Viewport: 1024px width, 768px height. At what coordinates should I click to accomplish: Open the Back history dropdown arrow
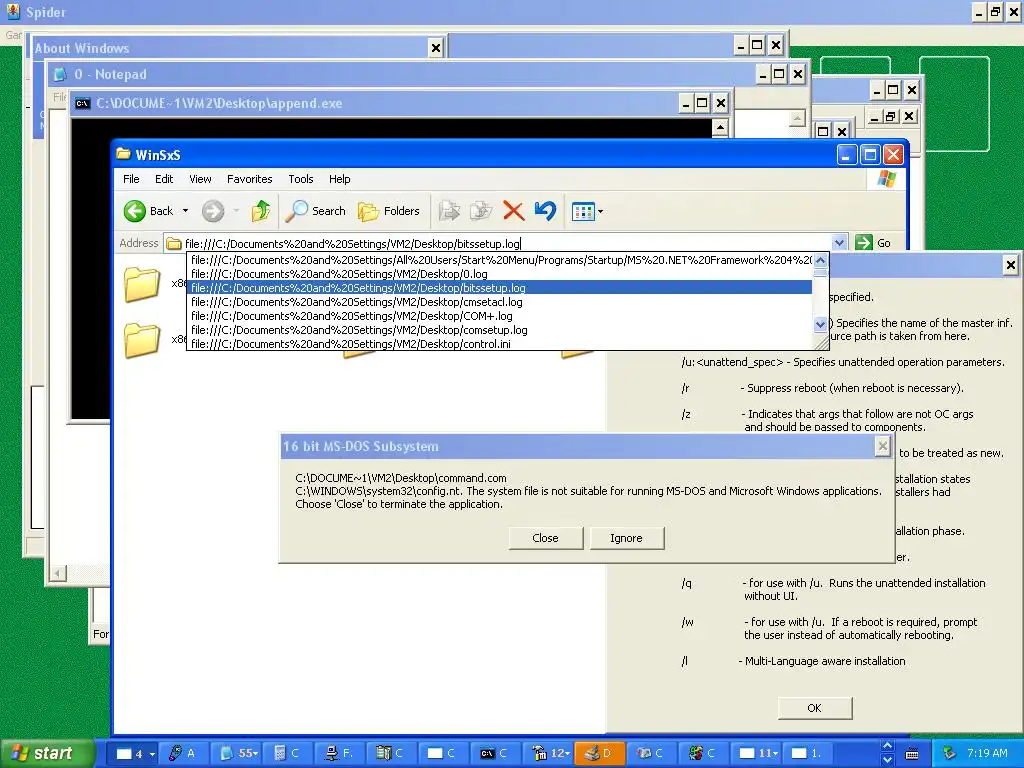tap(185, 211)
